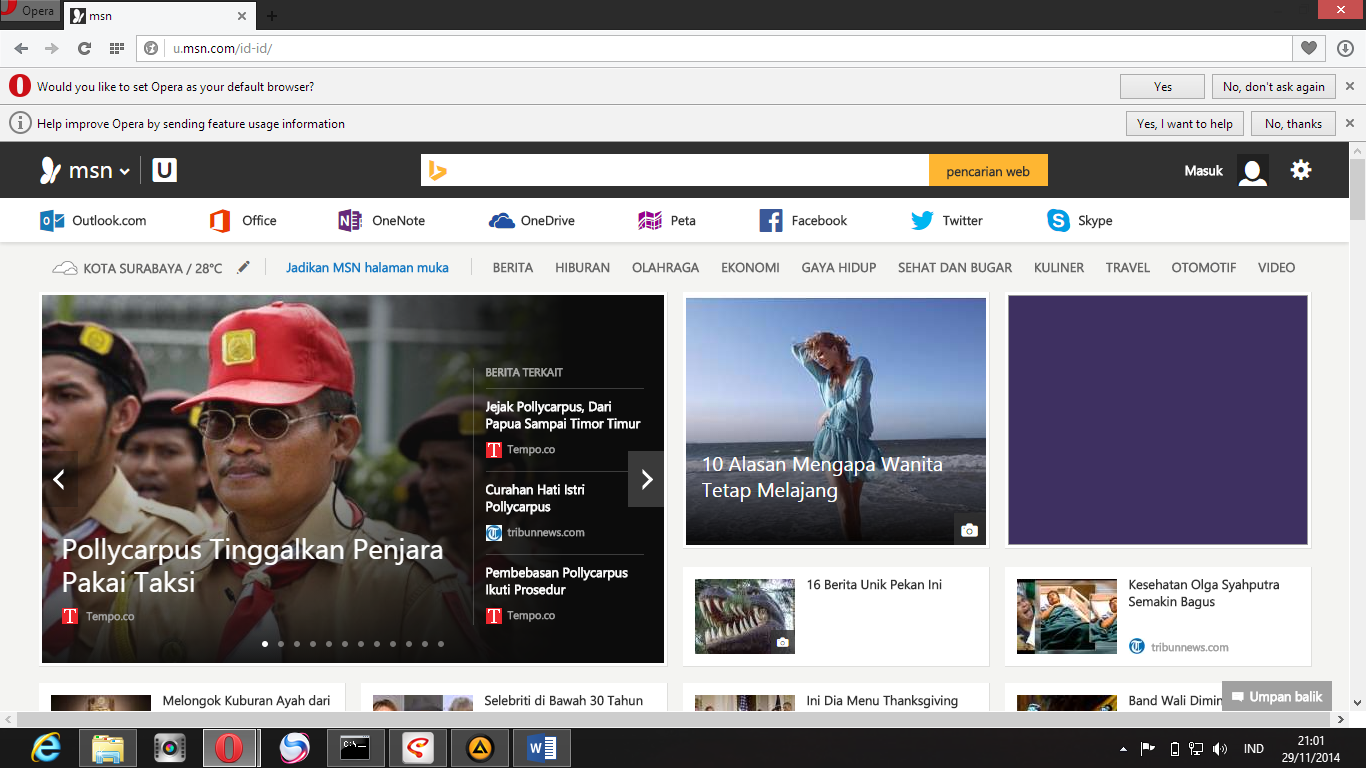Click Jadikan MSN halaman muka link
The image size is (1366, 768).
367,268
